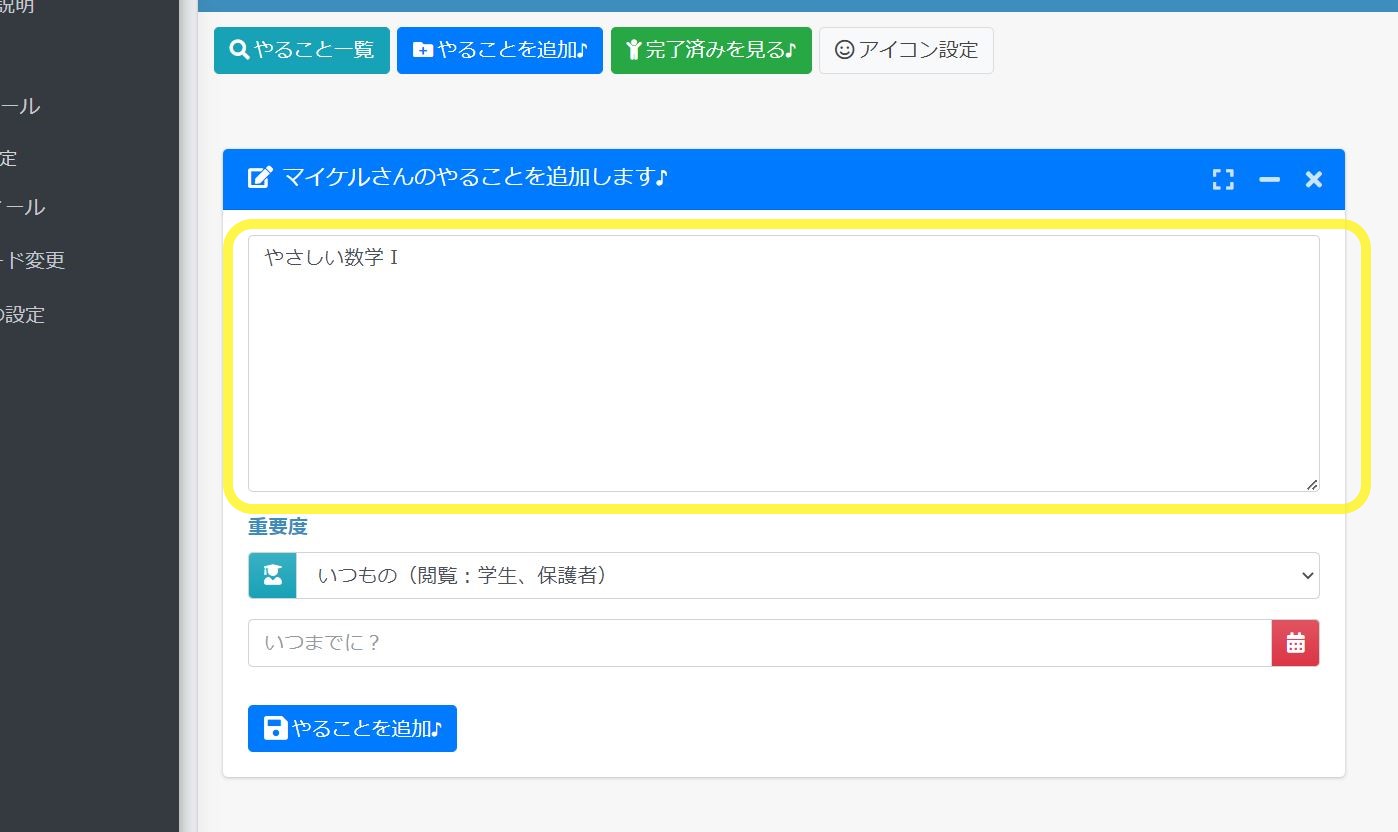Viewport: 1398px width, 832px height.
Task: Click the magnifier icon on やること一覧 button
Action: pos(239,49)
